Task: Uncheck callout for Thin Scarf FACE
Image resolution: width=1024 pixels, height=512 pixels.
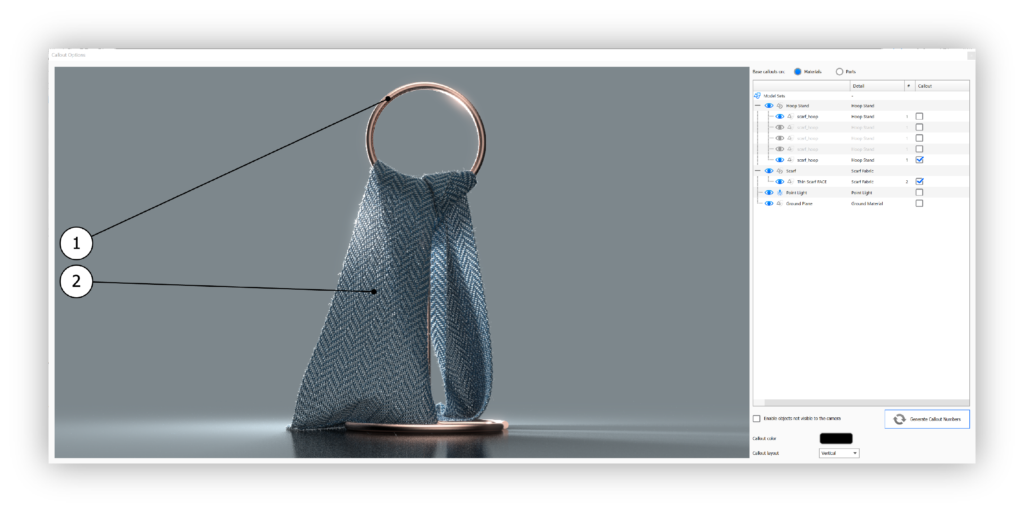Action: [x=919, y=181]
